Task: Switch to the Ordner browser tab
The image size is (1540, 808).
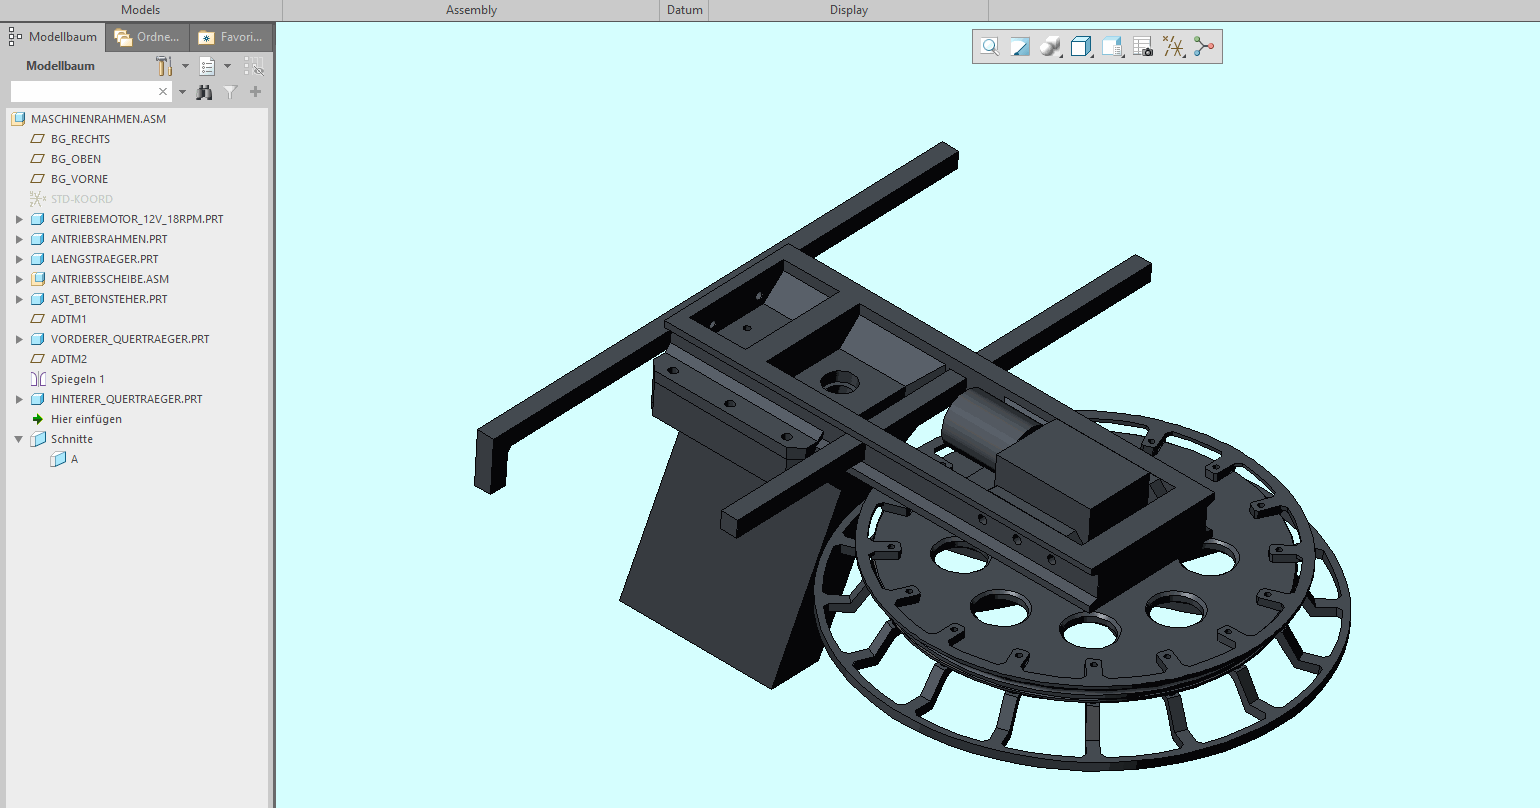Action: [148, 37]
